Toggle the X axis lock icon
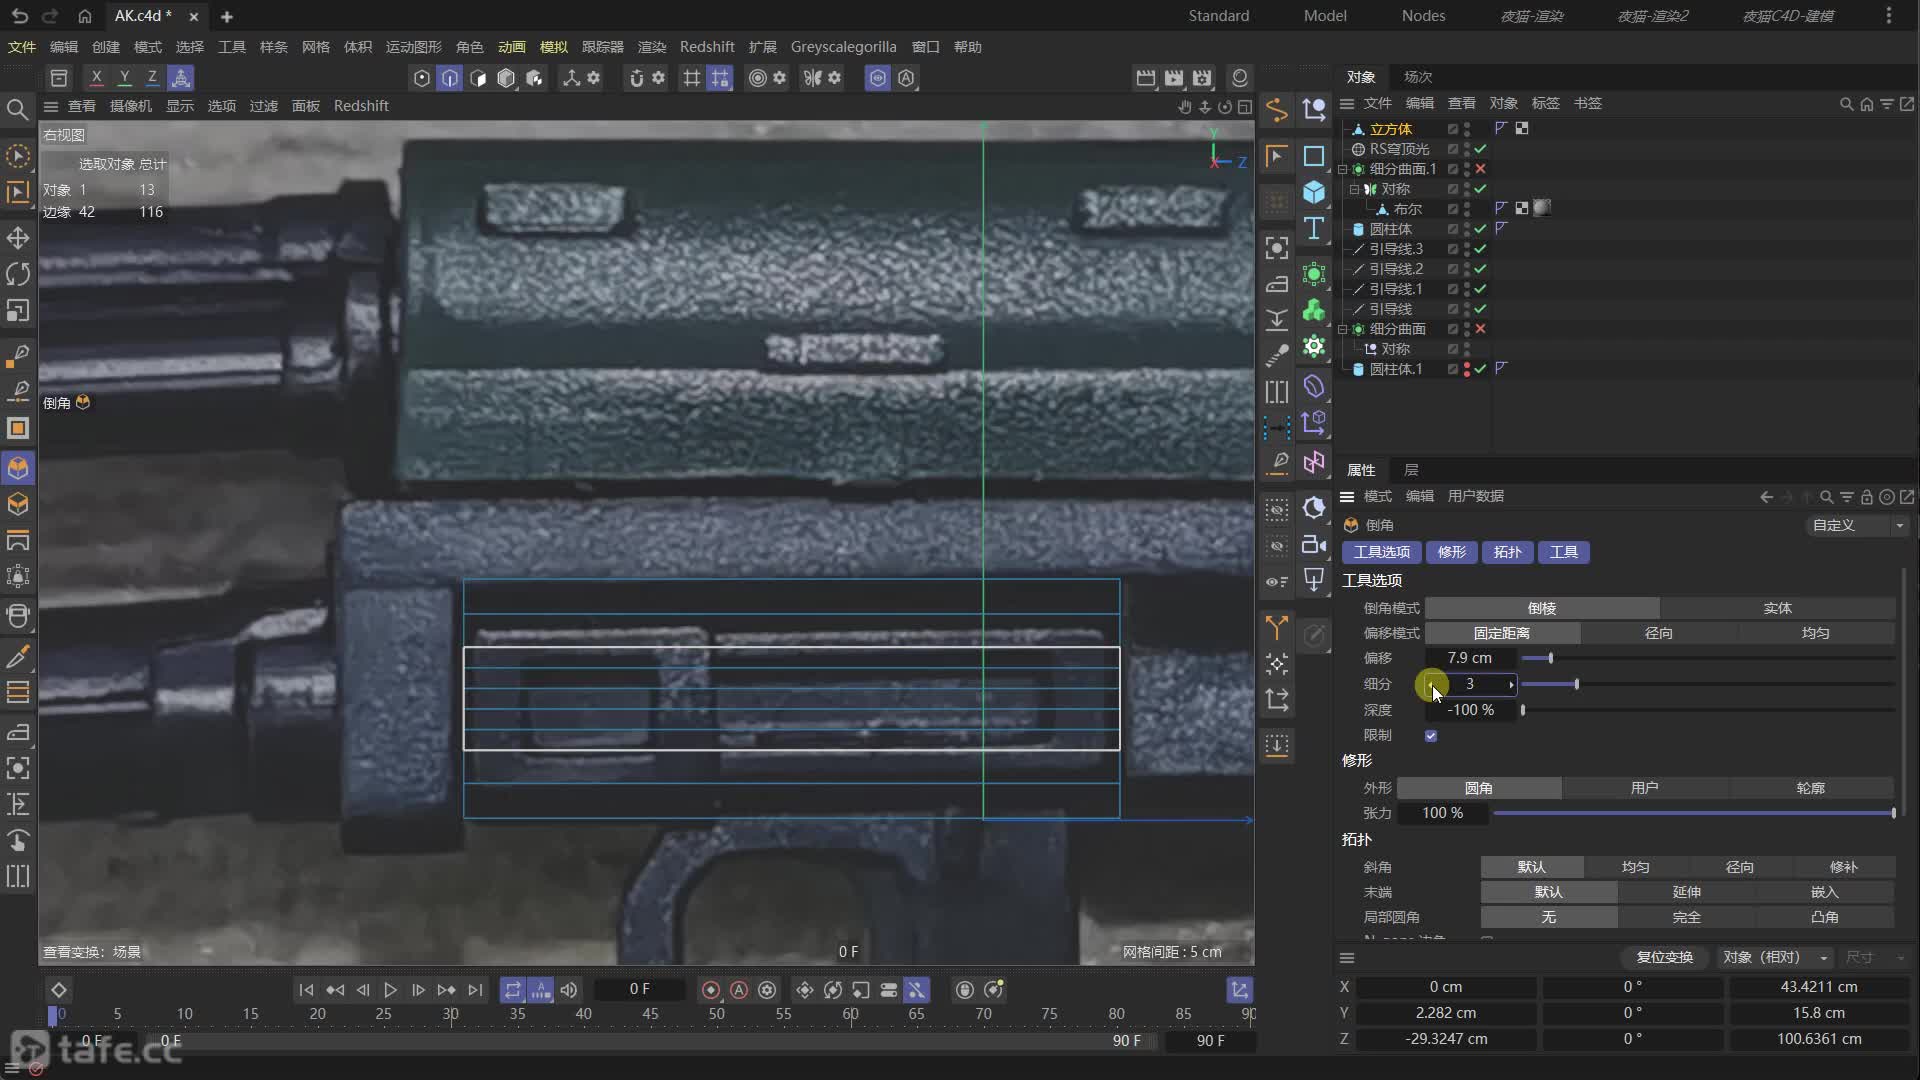This screenshot has width=1920, height=1080. [96, 77]
